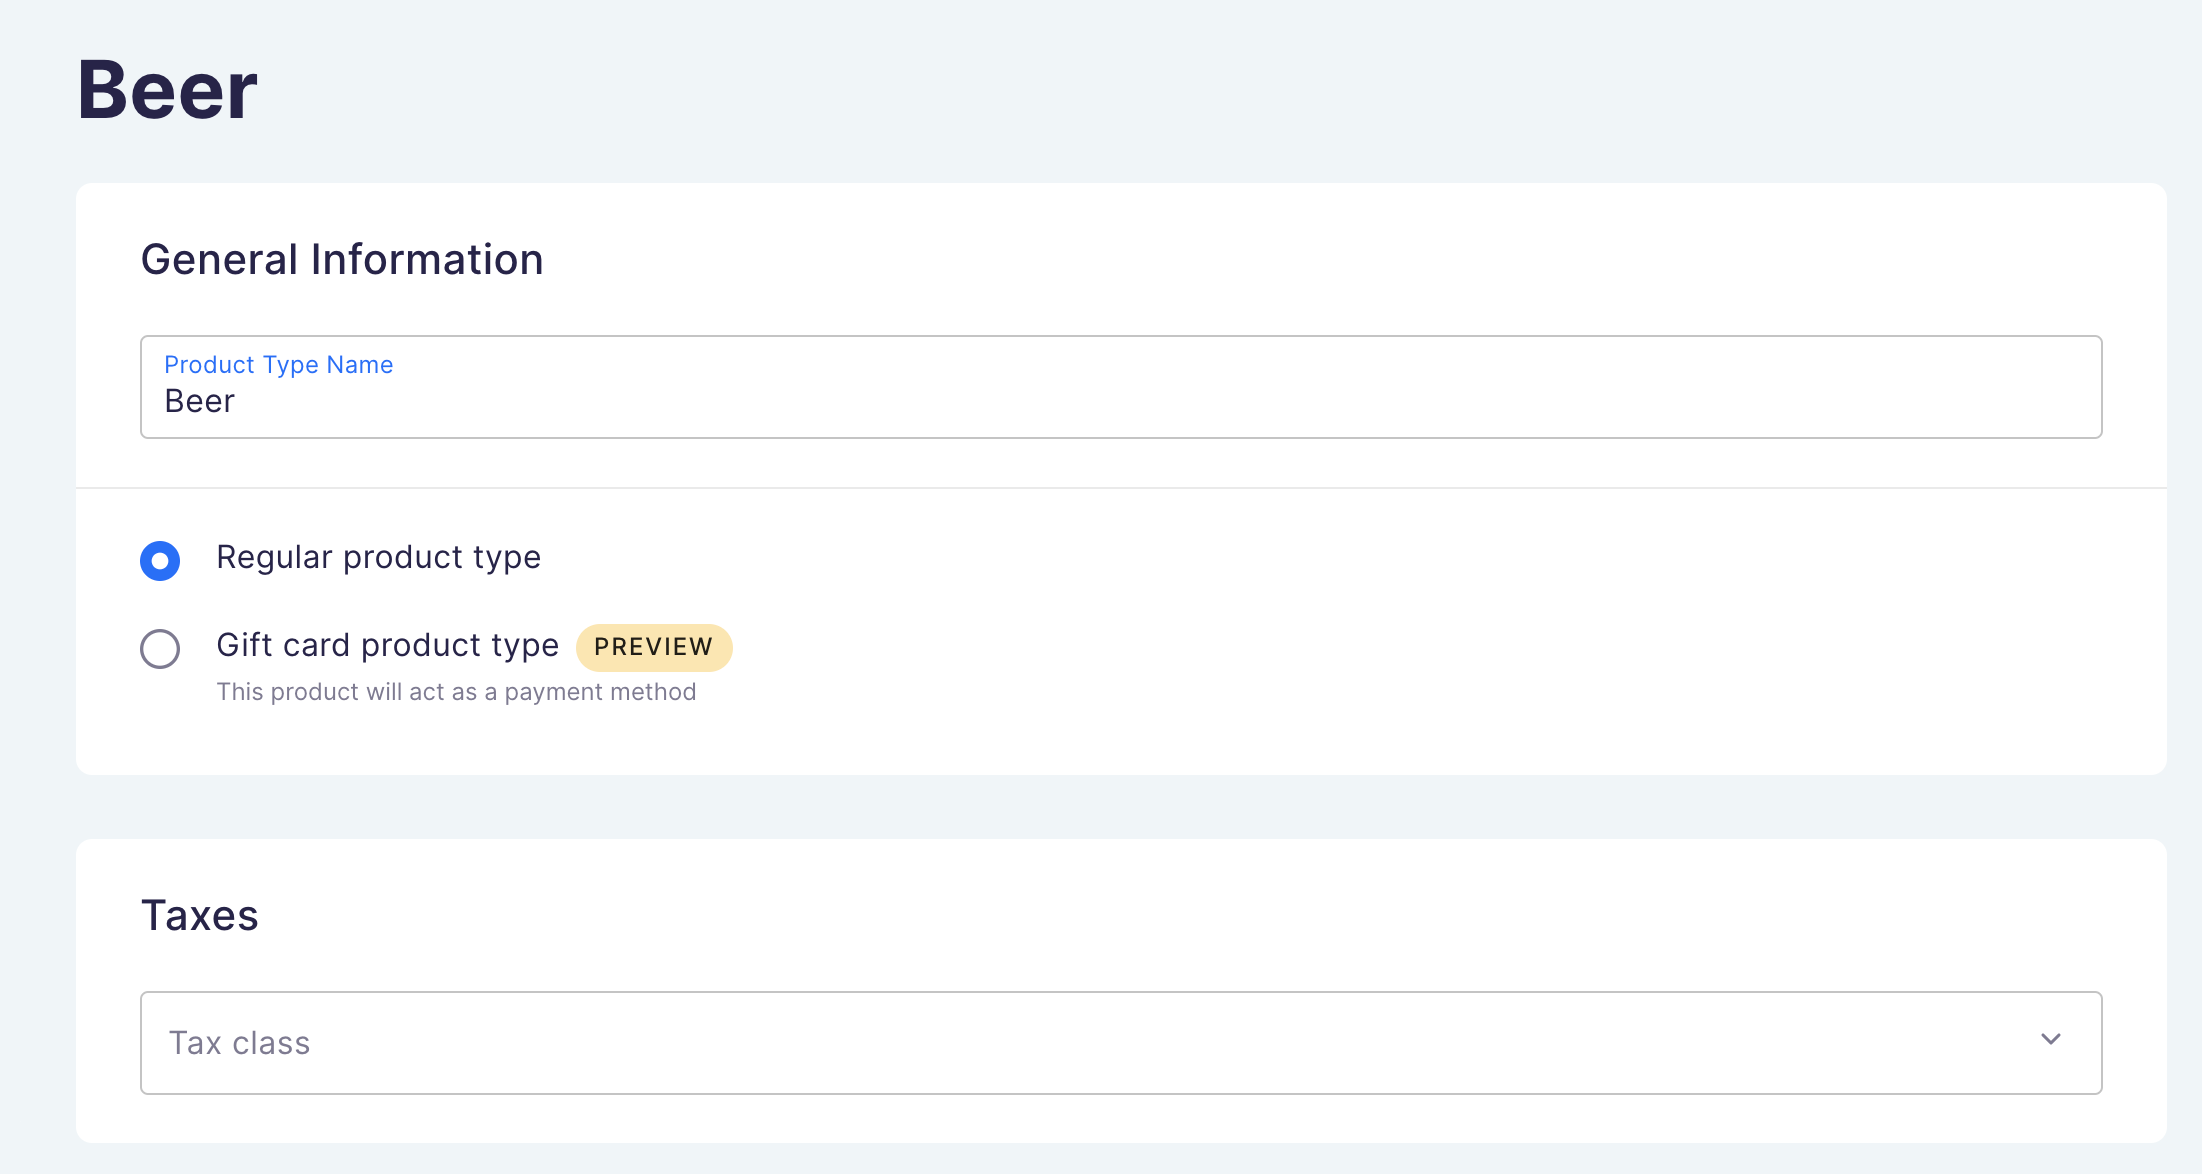Click the empty radio circle below Regular product type
Screen dimensions: 2202x1174
pos(160,649)
